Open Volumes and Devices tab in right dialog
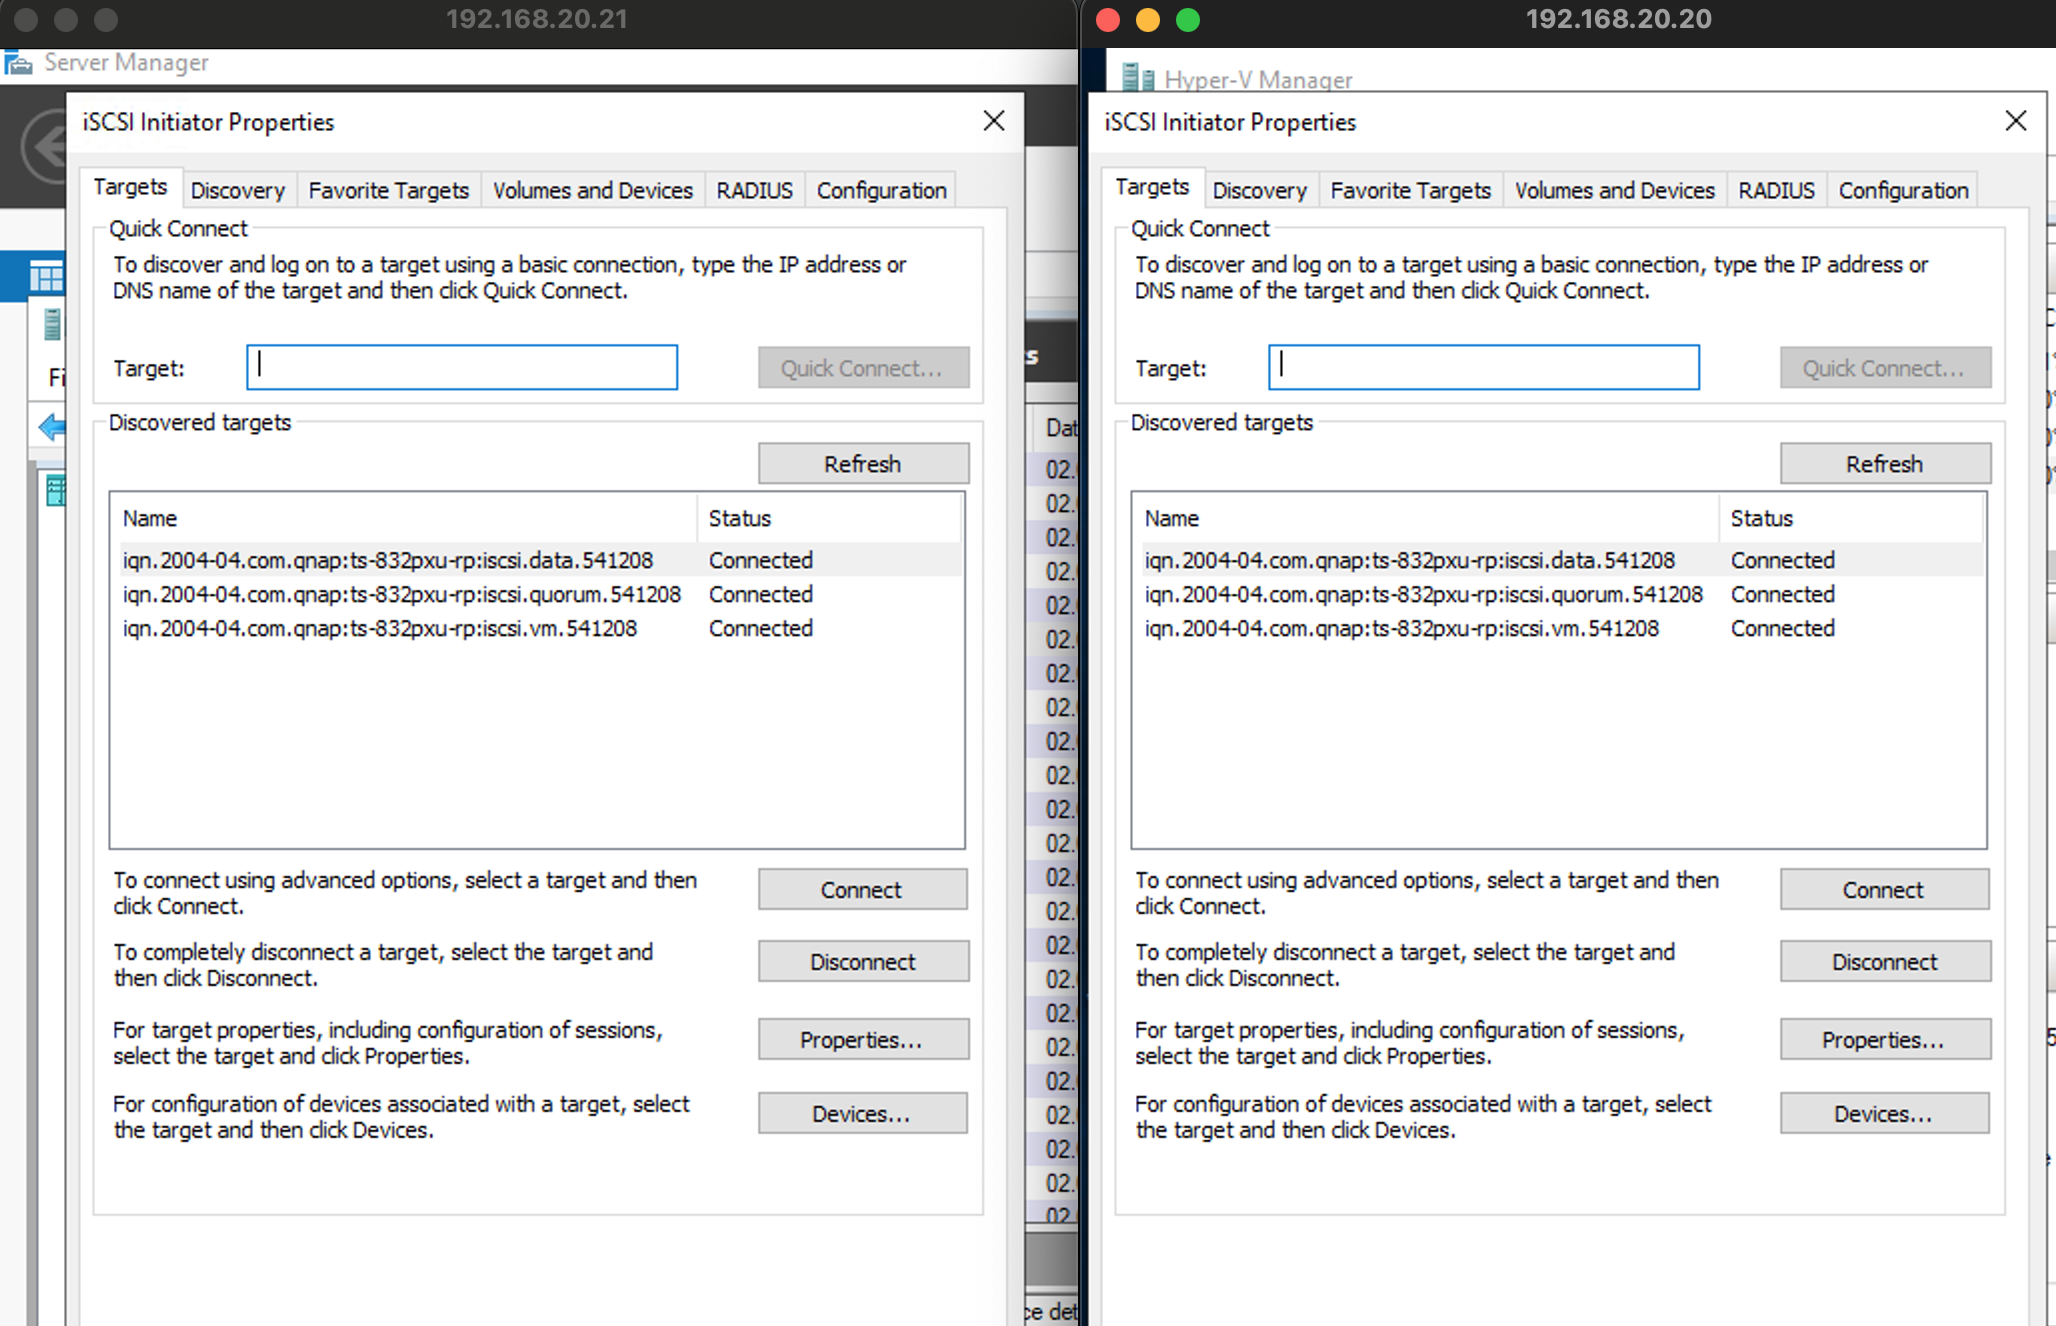Viewport: 2056px width, 1326px height. point(1614,190)
